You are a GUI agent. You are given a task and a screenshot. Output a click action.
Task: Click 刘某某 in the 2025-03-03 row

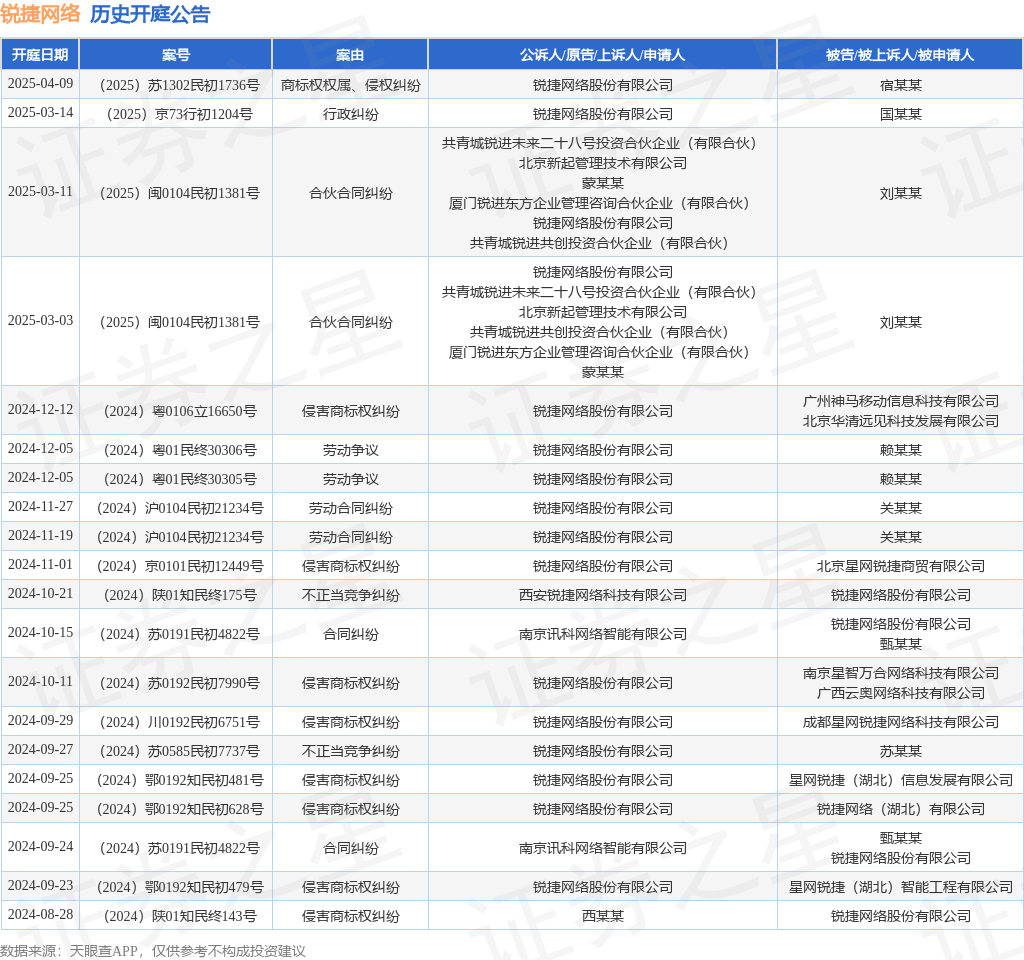pyautogui.click(x=901, y=322)
